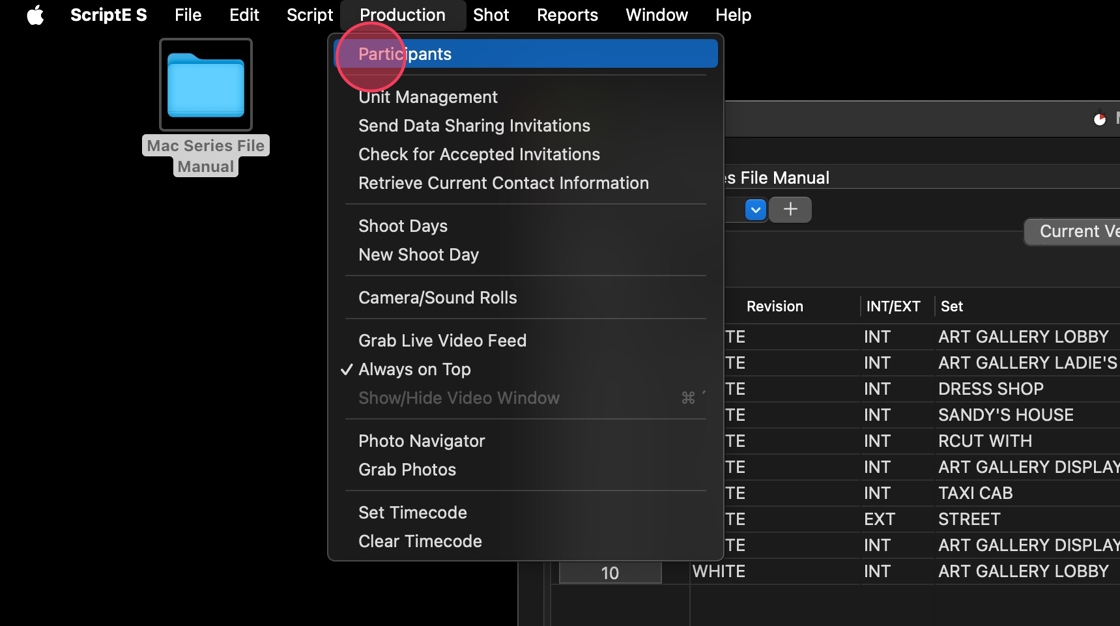The height and width of the screenshot is (626, 1120).
Task: Select Send Data Sharing Invitations
Action: pos(474,126)
